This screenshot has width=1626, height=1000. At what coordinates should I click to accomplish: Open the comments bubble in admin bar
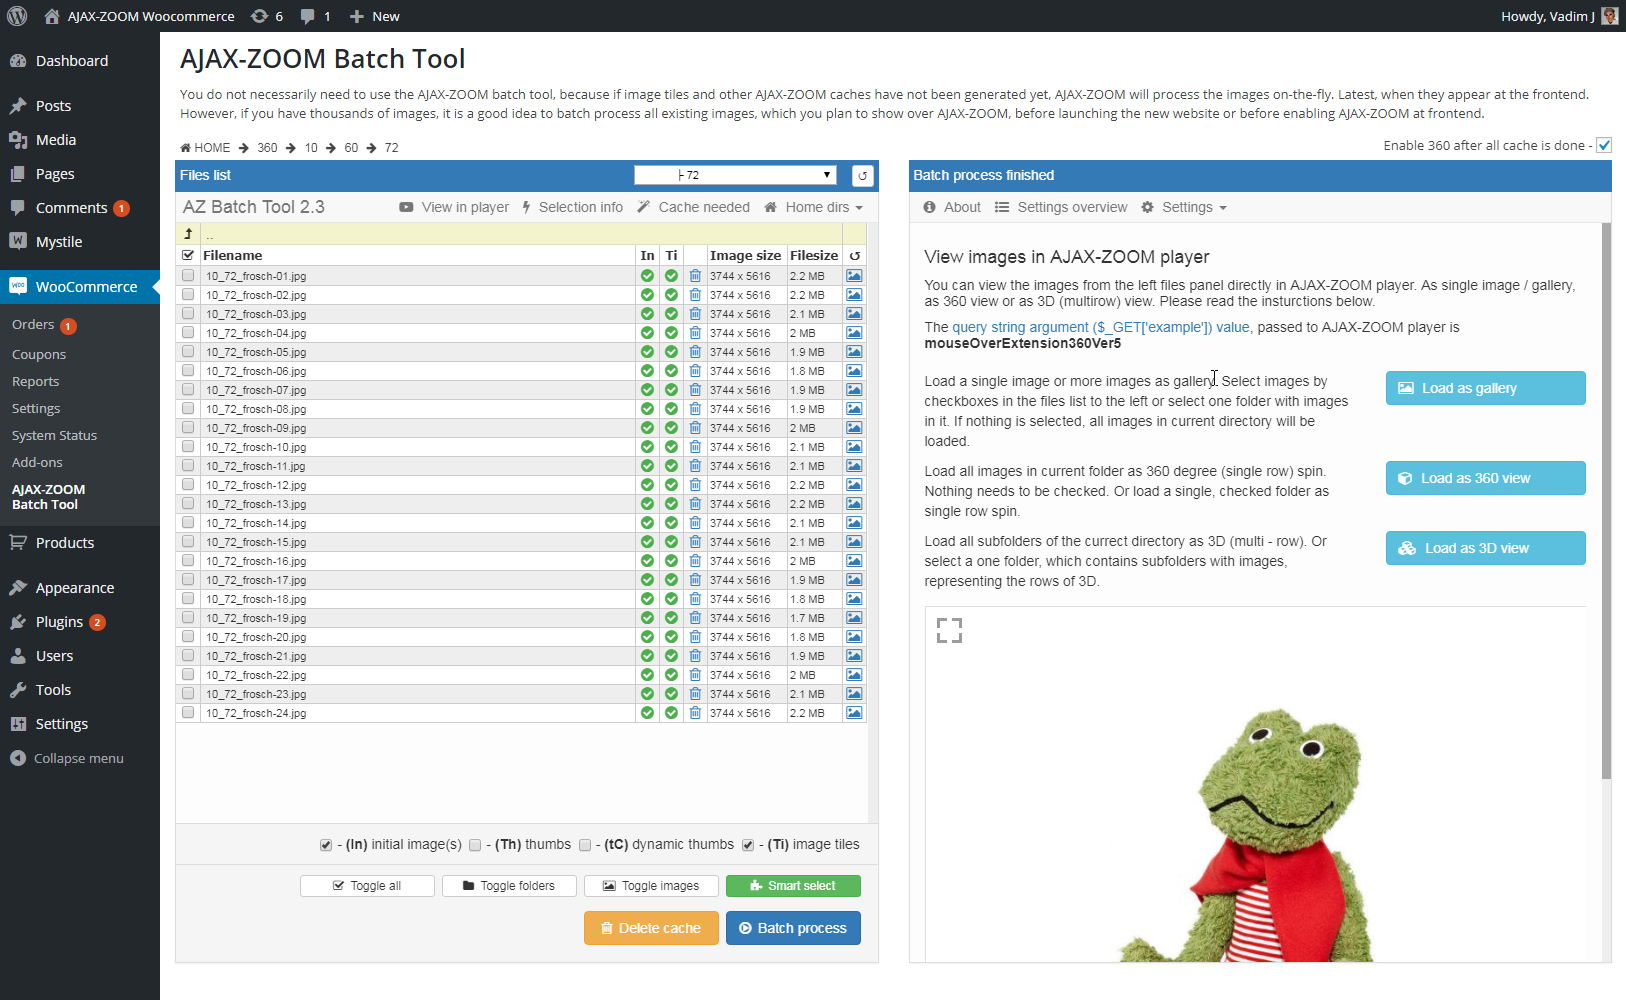pos(315,16)
